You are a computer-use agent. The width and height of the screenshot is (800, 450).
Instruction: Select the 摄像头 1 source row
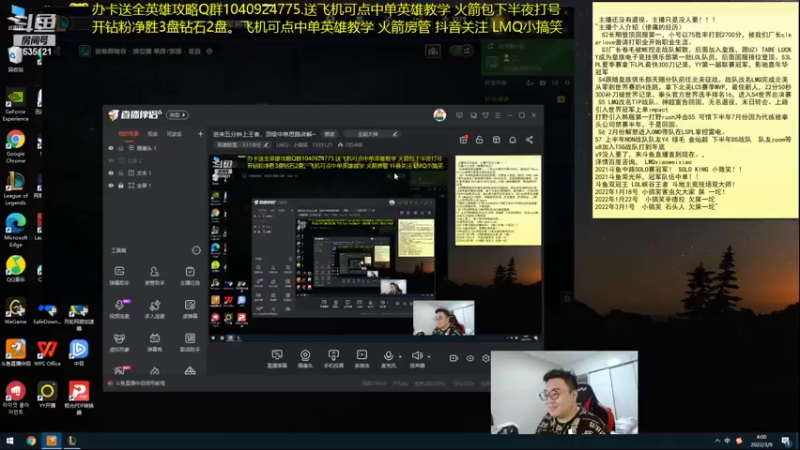155,148
